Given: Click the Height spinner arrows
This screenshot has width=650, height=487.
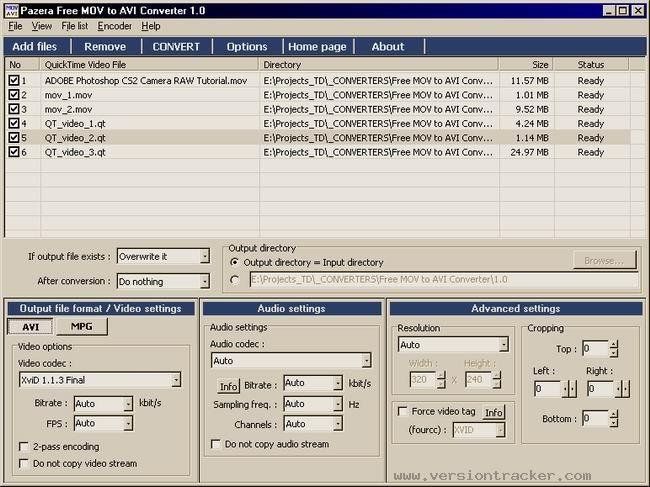Looking at the screenshot, I should (496, 379).
